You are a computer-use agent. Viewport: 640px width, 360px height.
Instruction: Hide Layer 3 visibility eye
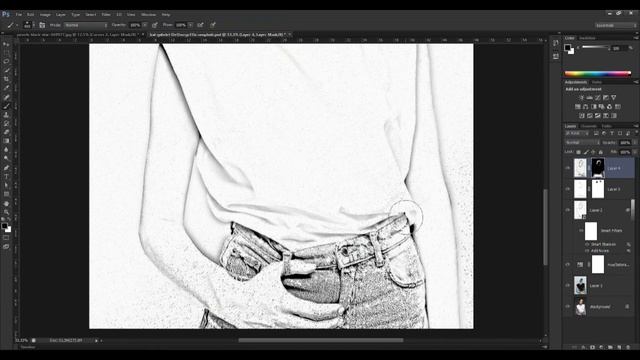(x=568, y=189)
